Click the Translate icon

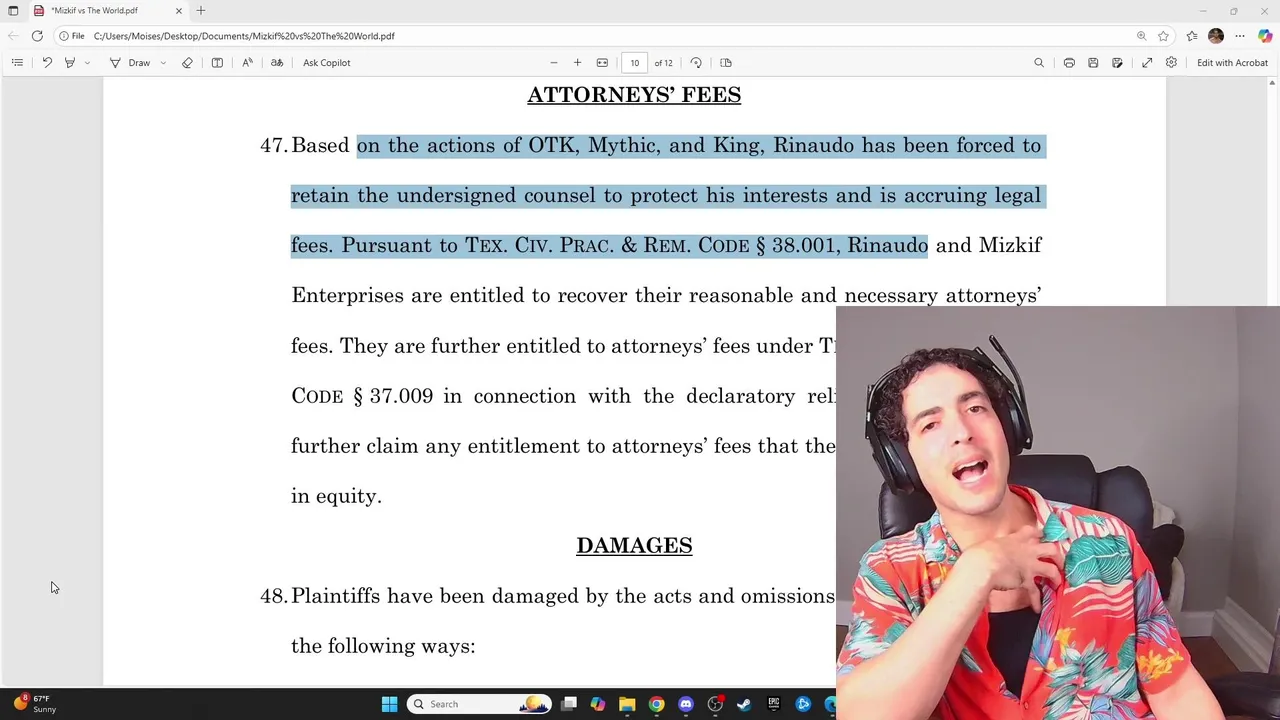coord(277,62)
